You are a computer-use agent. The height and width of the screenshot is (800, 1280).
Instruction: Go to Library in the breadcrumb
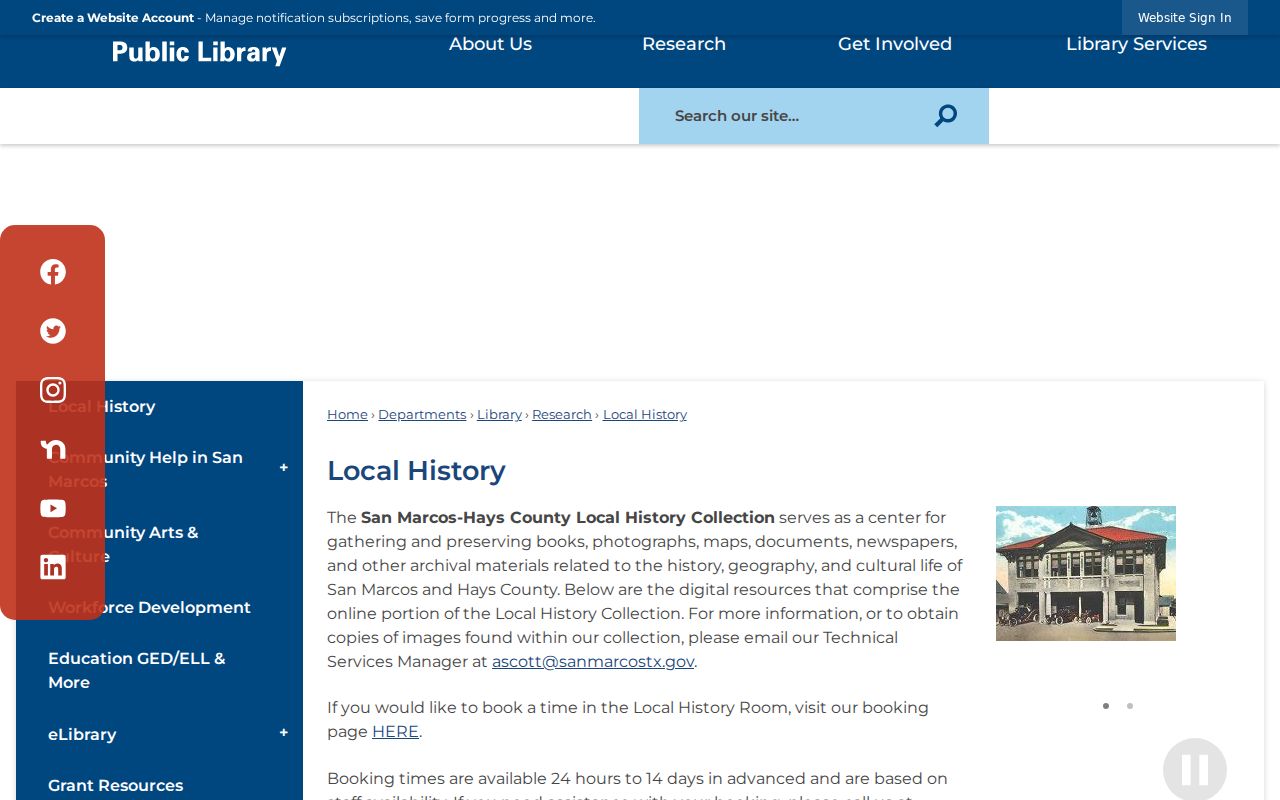tap(499, 414)
